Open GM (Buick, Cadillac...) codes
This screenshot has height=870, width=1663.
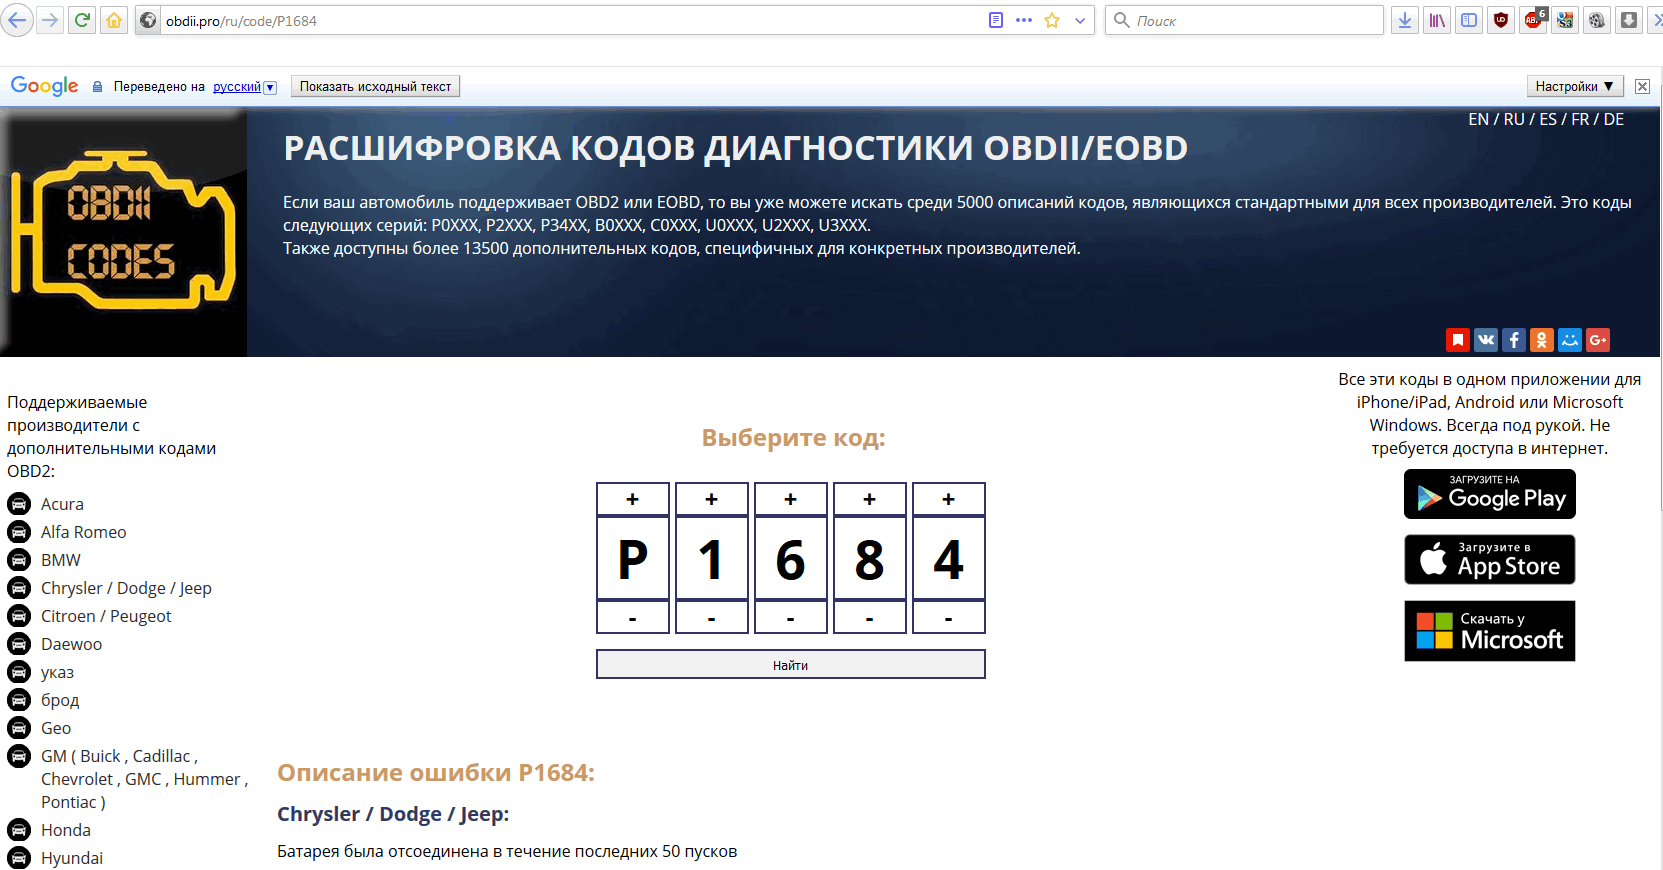pyautogui.click(x=144, y=779)
